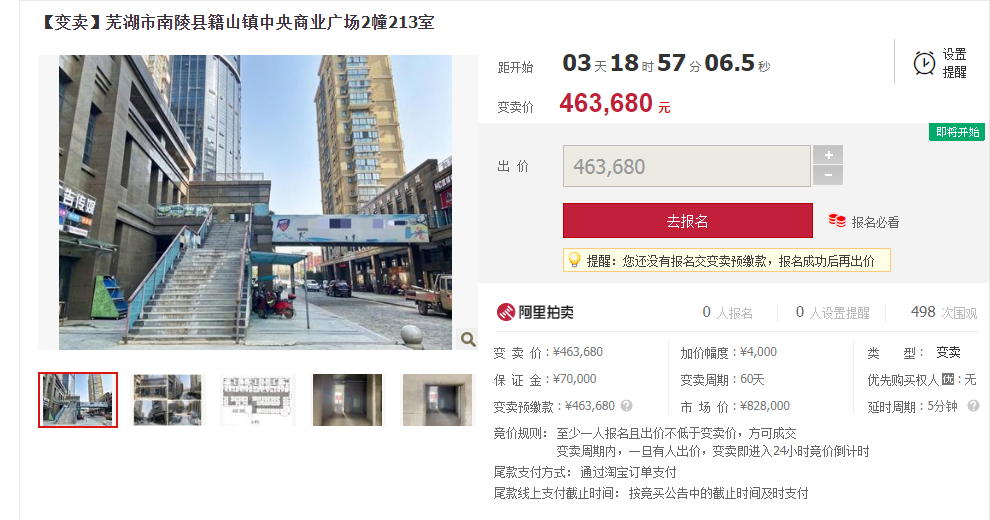Increase bid with the plus button
Screen dimensions: 990x520
[828, 155]
